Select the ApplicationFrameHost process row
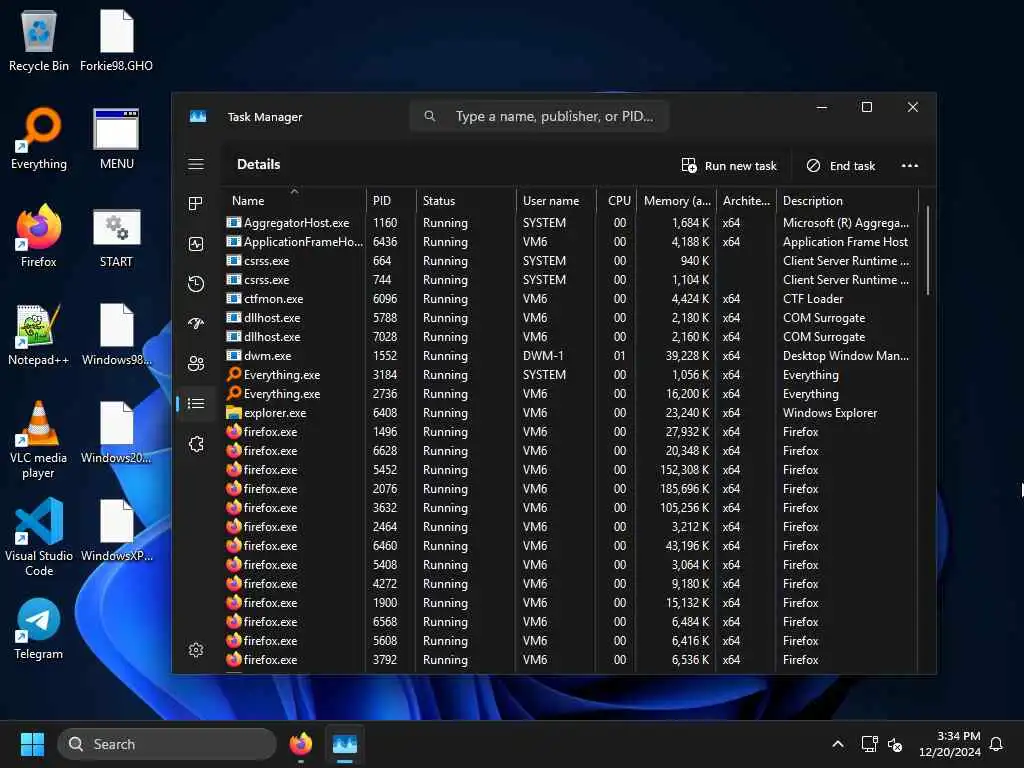The image size is (1024, 768). click(571, 242)
